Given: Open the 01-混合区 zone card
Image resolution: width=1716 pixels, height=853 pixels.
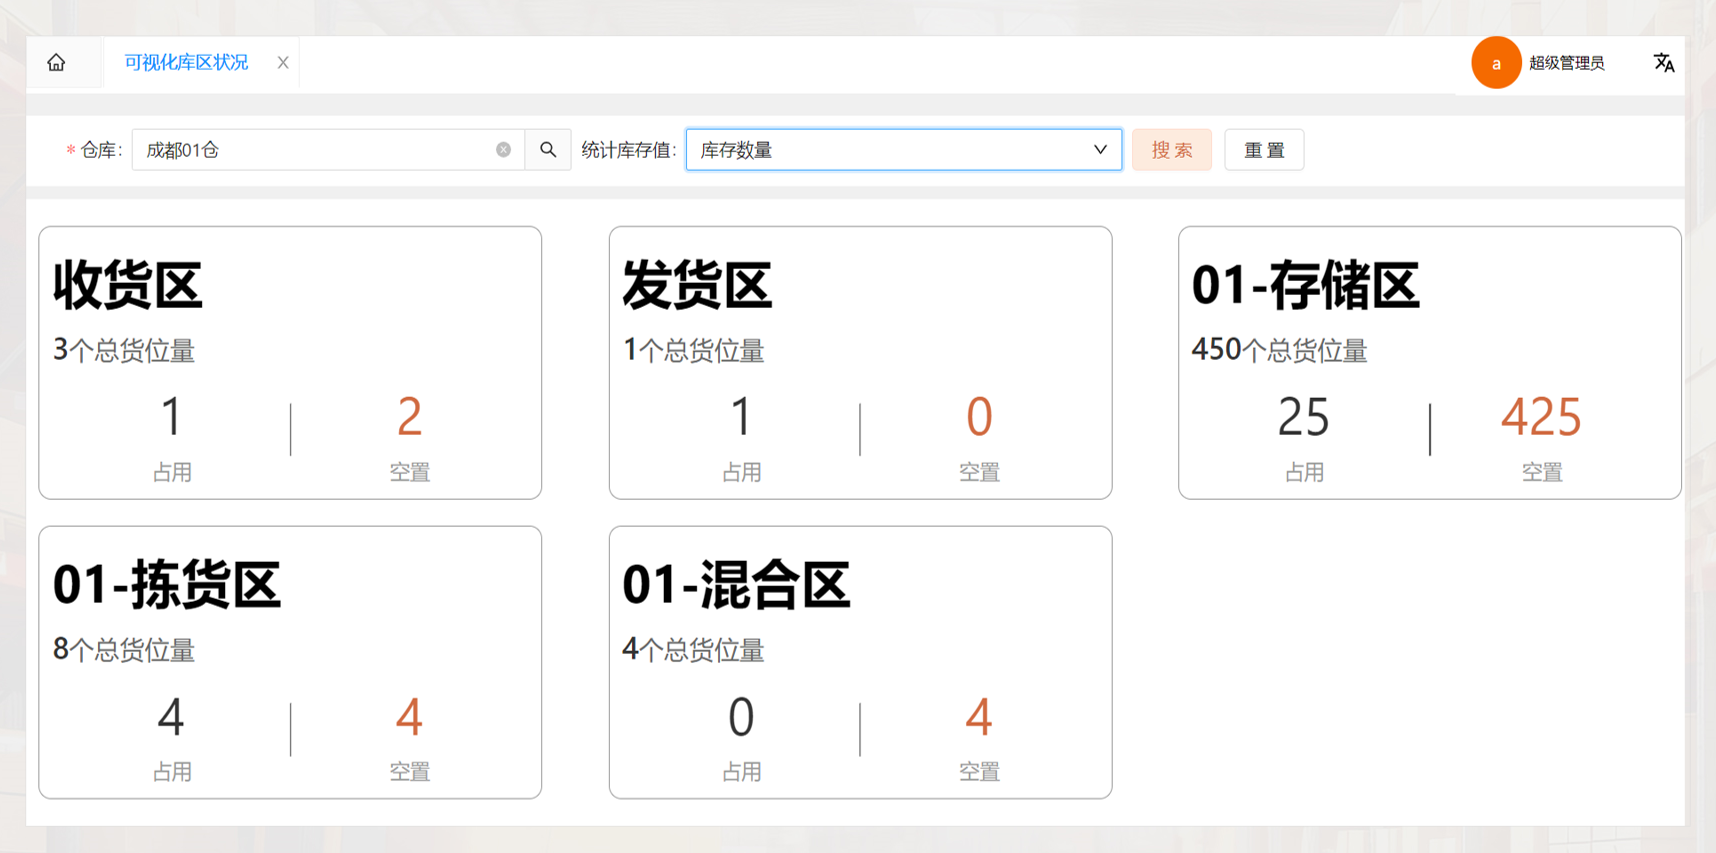Looking at the screenshot, I should point(860,662).
